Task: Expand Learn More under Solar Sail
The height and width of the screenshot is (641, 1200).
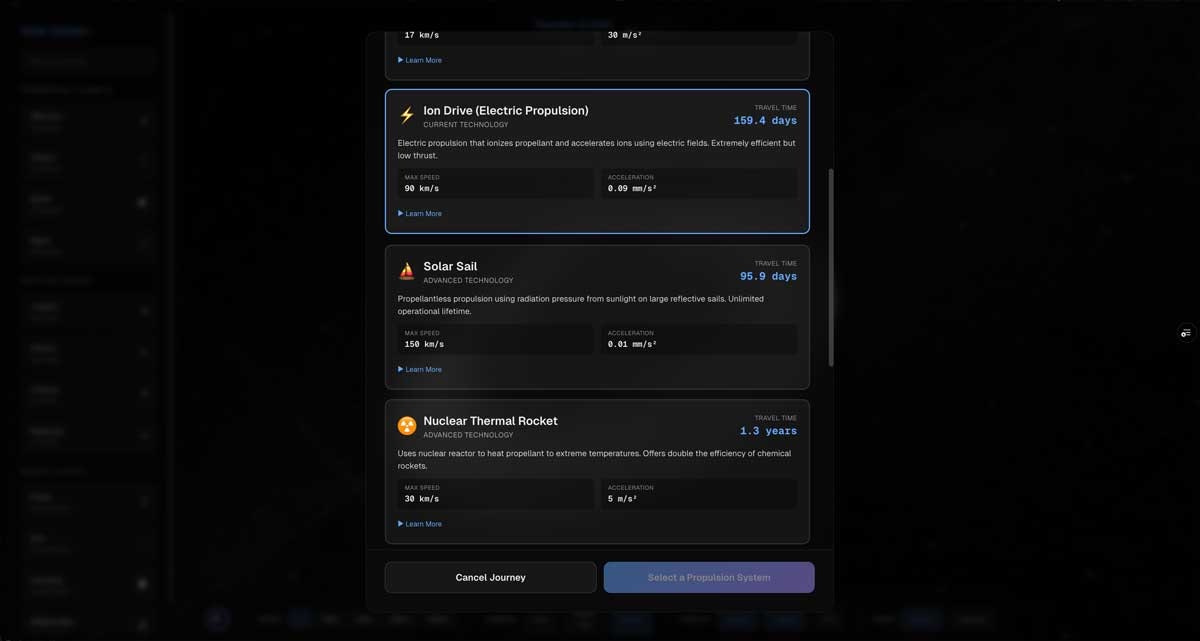Action: (x=419, y=369)
